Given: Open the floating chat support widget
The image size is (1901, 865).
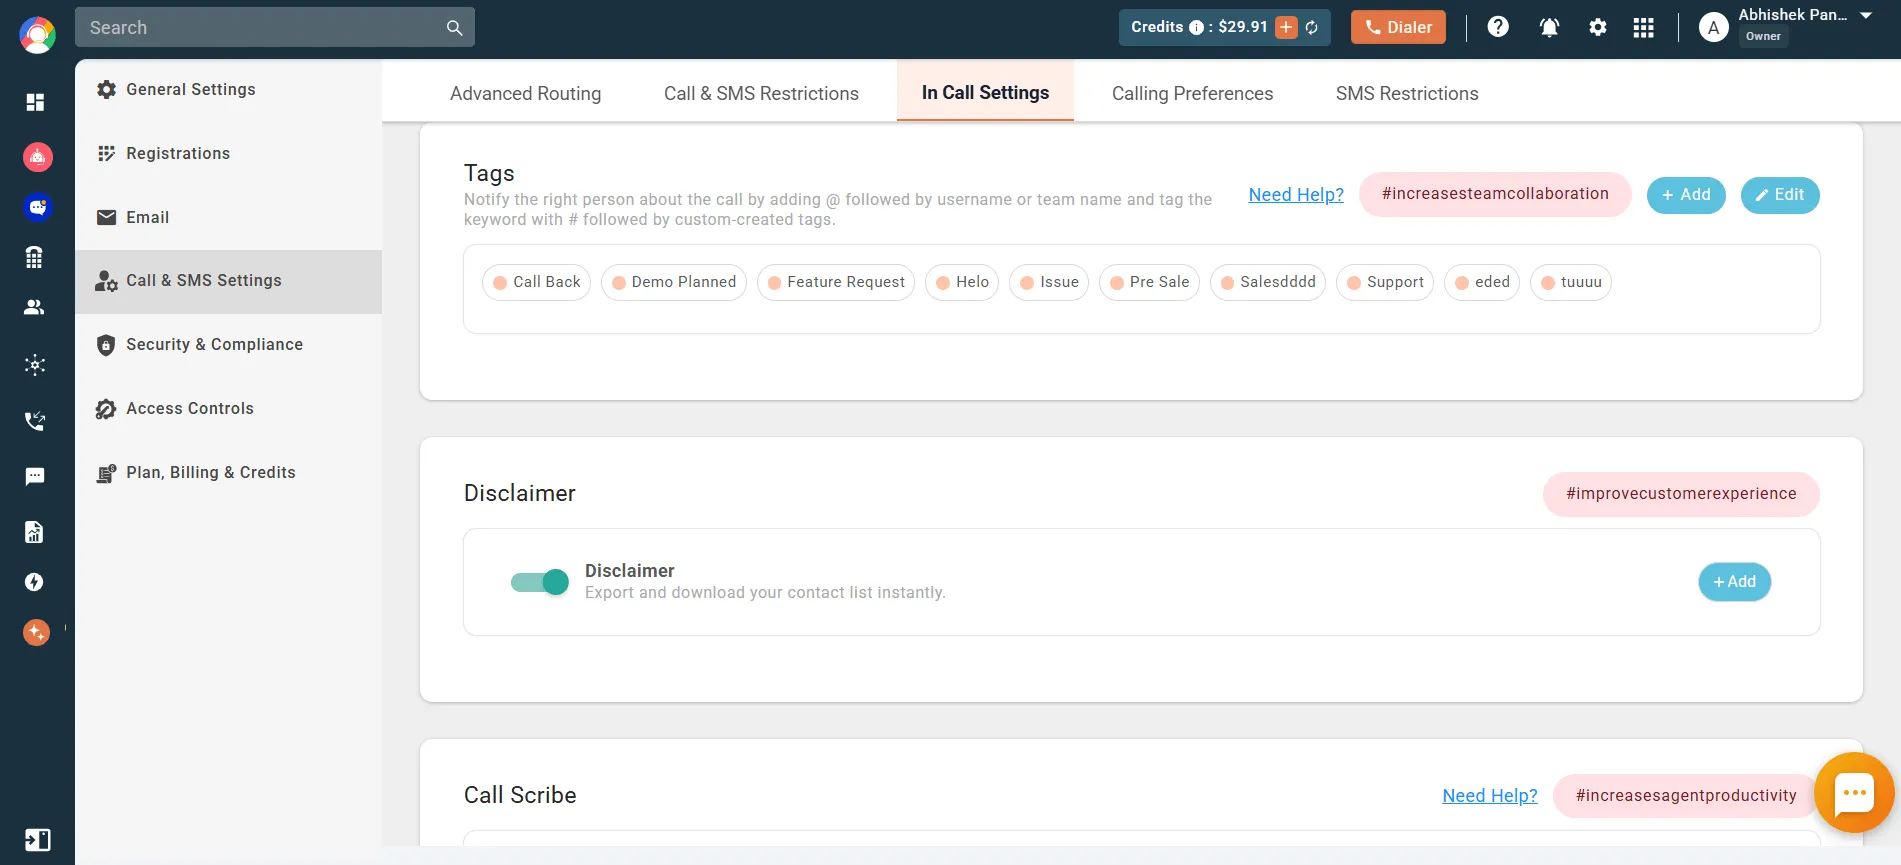Looking at the screenshot, I should (x=1854, y=794).
